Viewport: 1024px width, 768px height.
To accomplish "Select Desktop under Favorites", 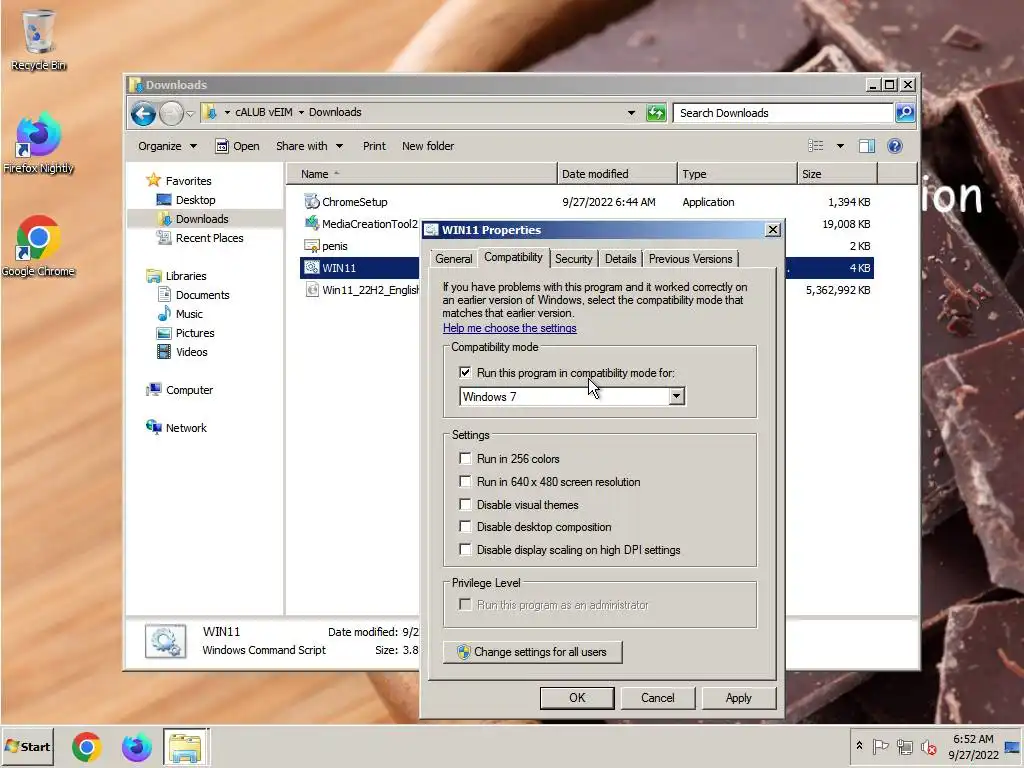I will point(195,200).
